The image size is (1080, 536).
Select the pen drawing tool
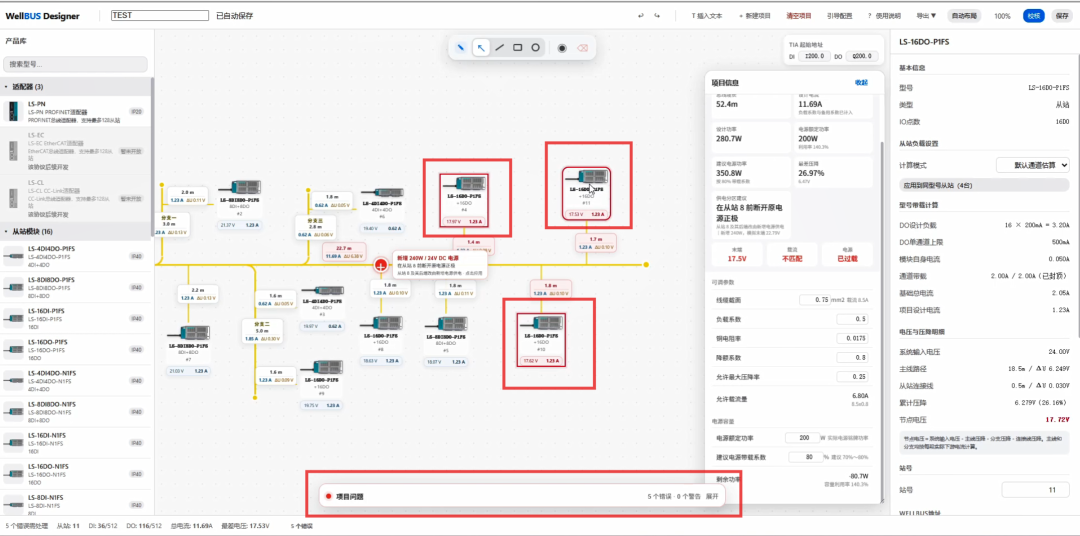(461, 48)
